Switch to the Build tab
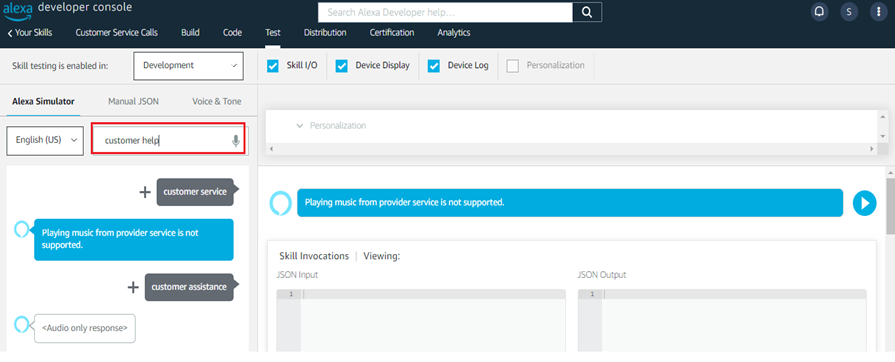895x362 pixels. tap(190, 33)
